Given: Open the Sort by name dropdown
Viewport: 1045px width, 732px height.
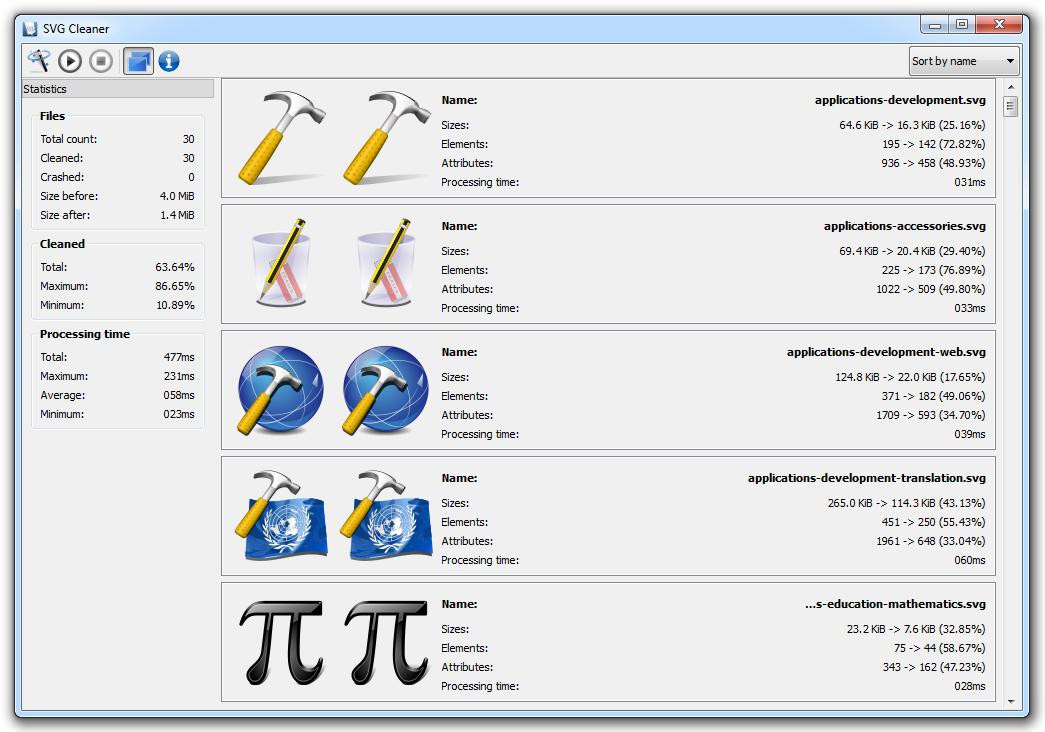Looking at the screenshot, I should point(964,61).
